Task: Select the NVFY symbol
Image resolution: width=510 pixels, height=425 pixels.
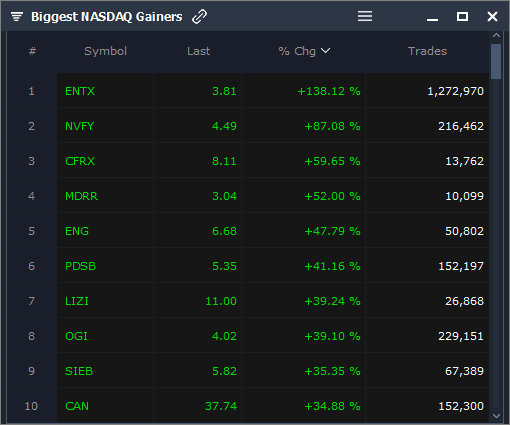Action: pyautogui.click(x=80, y=126)
